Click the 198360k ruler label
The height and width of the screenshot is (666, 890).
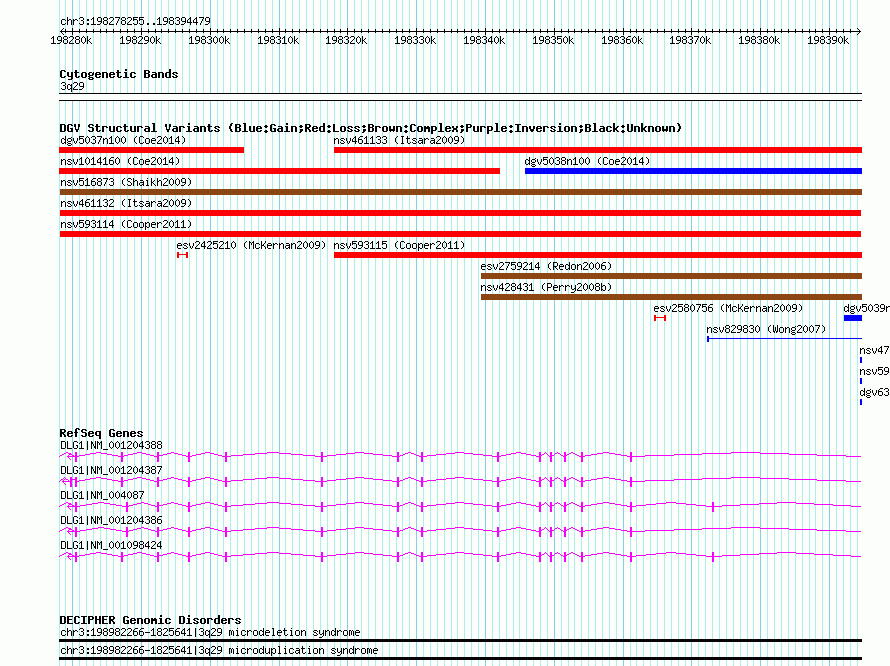[622, 40]
